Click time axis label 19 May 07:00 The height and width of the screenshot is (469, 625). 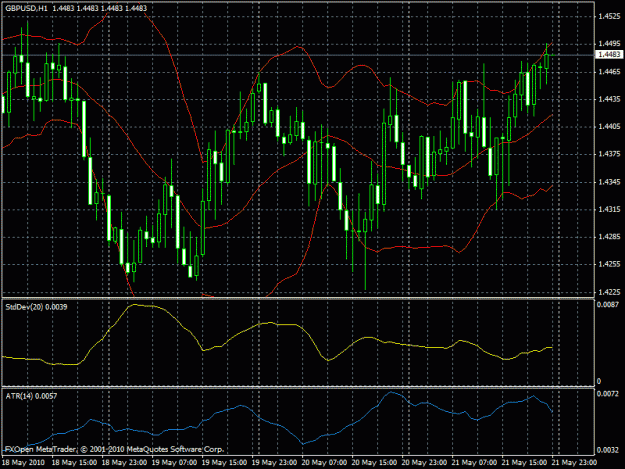point(174,463)
